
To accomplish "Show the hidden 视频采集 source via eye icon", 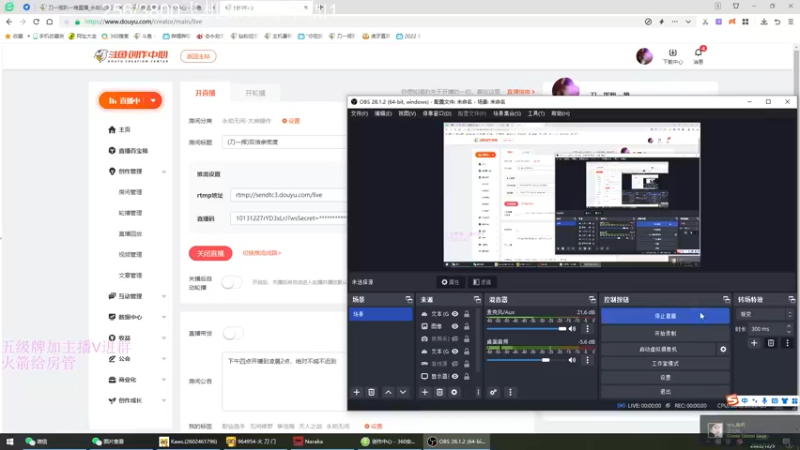I will (x=455, y=339).
